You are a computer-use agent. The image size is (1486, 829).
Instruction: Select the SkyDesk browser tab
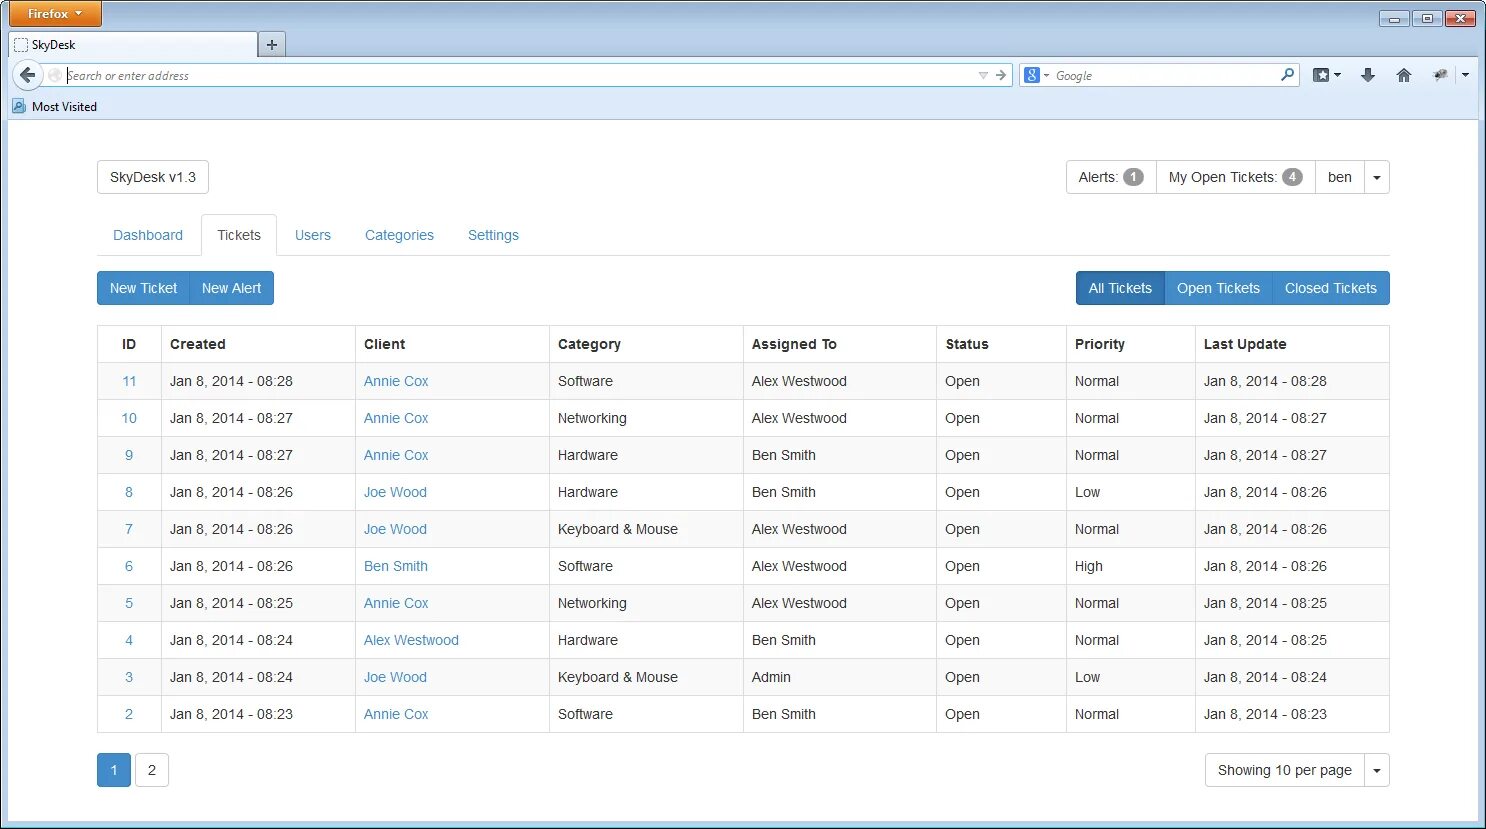coord(132,44)
